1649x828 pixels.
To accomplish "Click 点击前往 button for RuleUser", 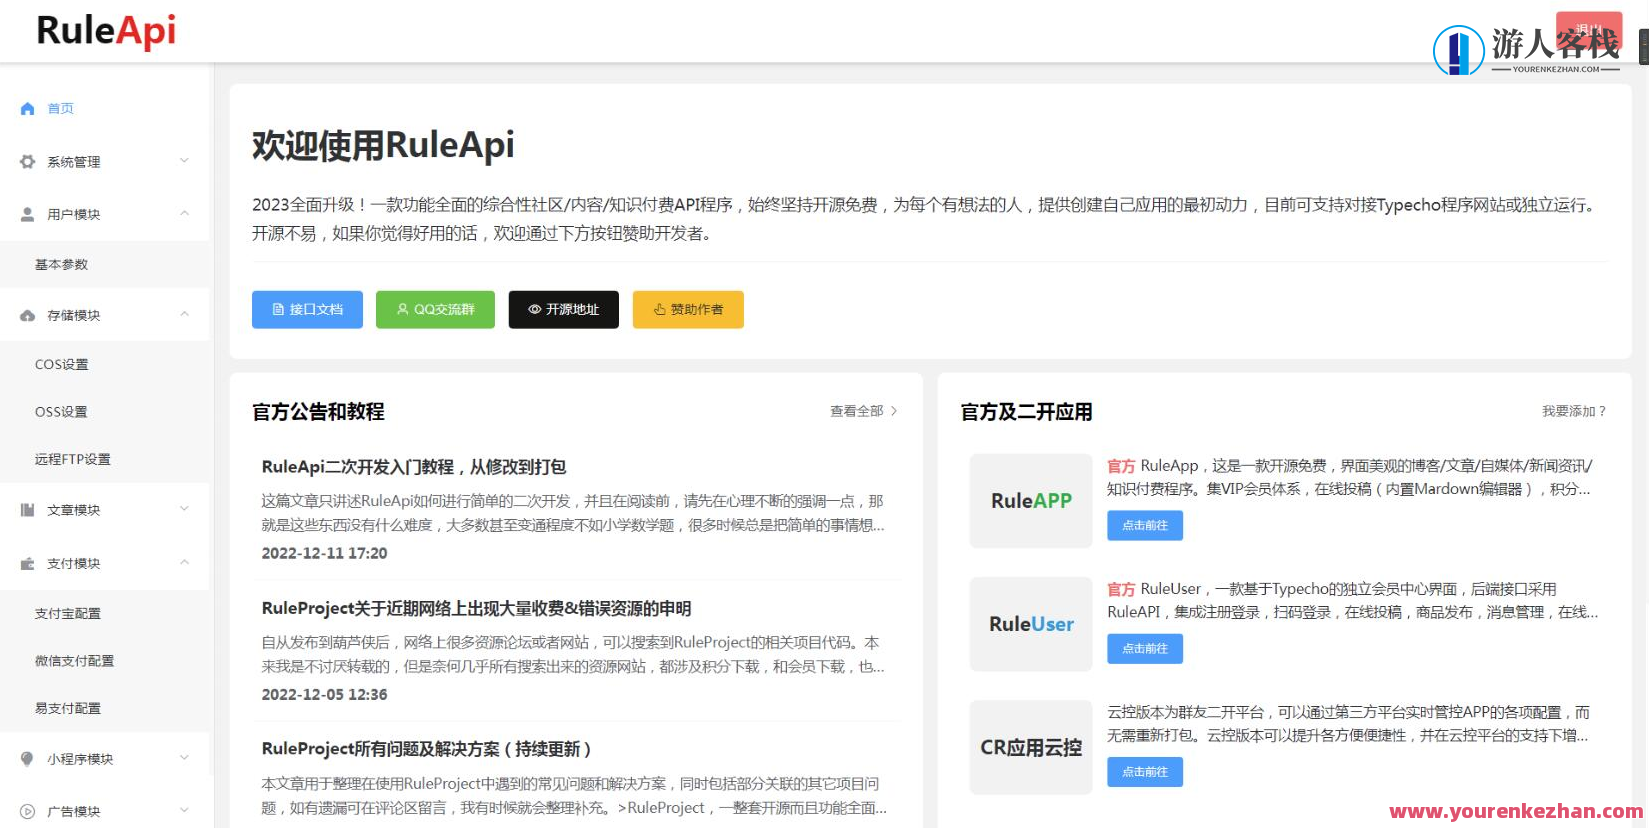I will pyautogui.click(x=1145, y=648).
